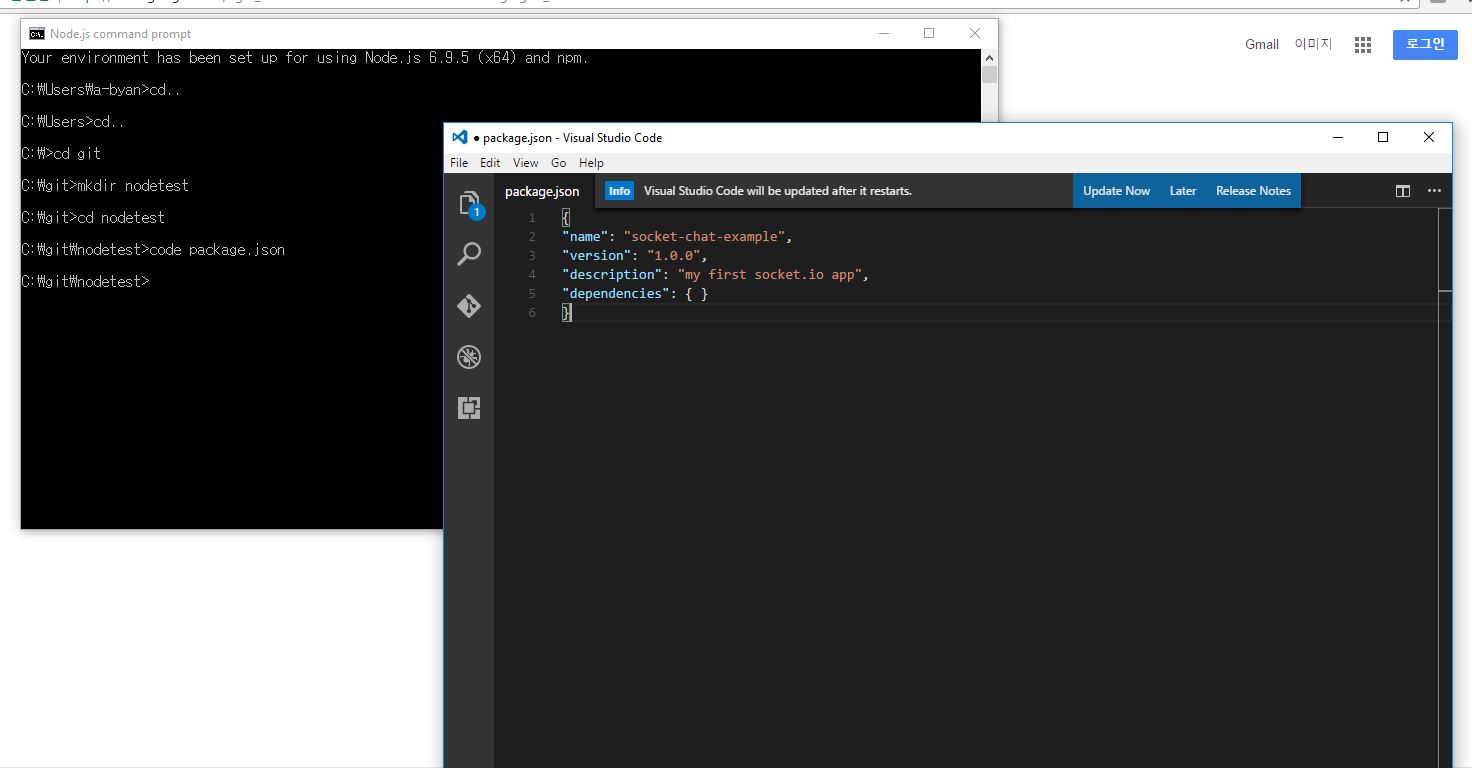
Task: Open the editor more actions ellipsis
Action: 1434,191
